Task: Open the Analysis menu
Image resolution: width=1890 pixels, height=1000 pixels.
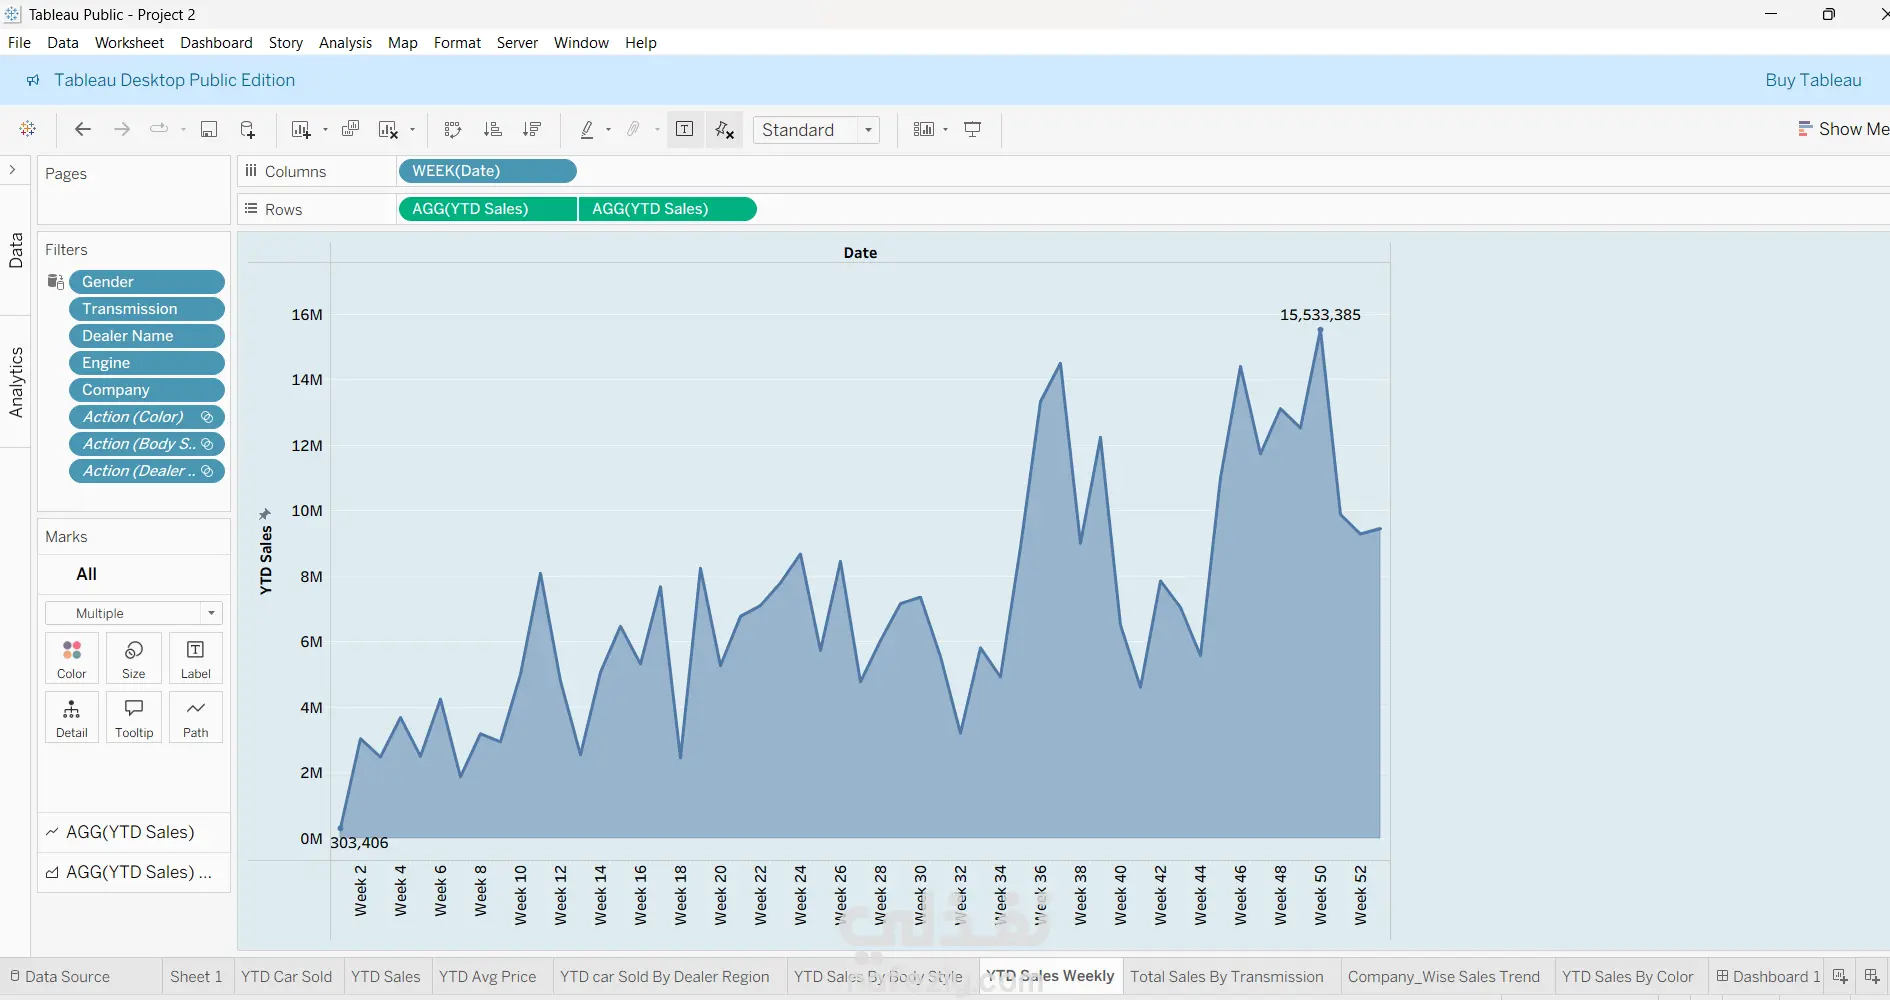Action: coord(345,43)
